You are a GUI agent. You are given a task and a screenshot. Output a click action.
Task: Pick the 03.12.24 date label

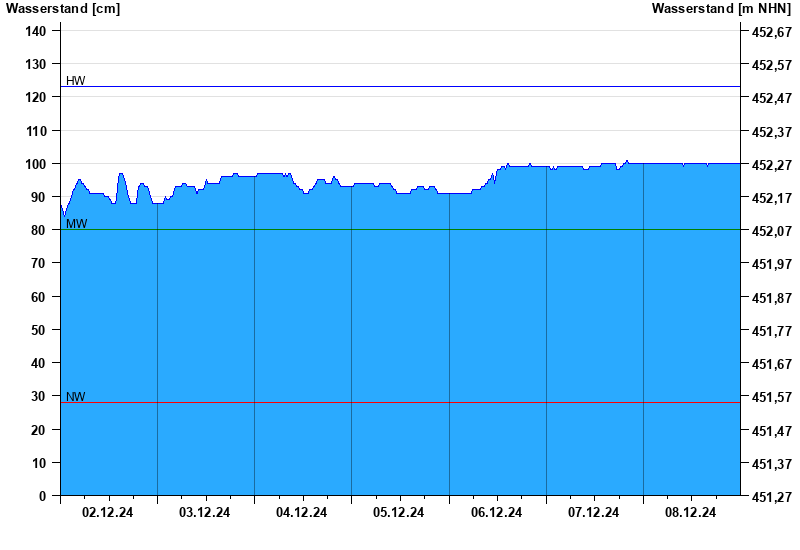(205, 513)
